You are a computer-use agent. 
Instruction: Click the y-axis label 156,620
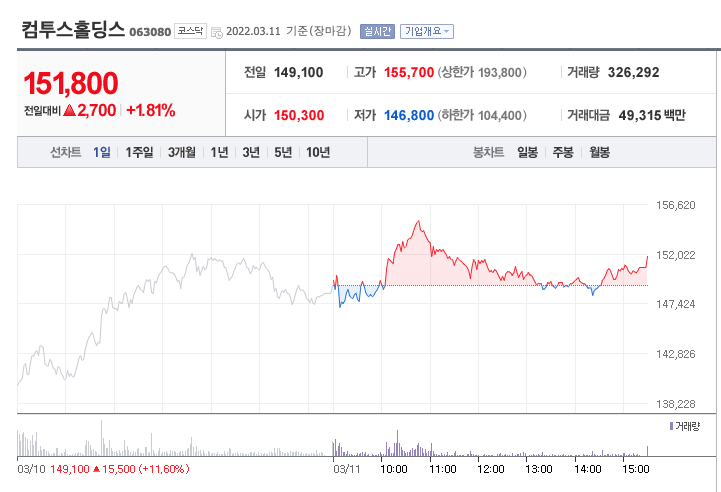675,205
